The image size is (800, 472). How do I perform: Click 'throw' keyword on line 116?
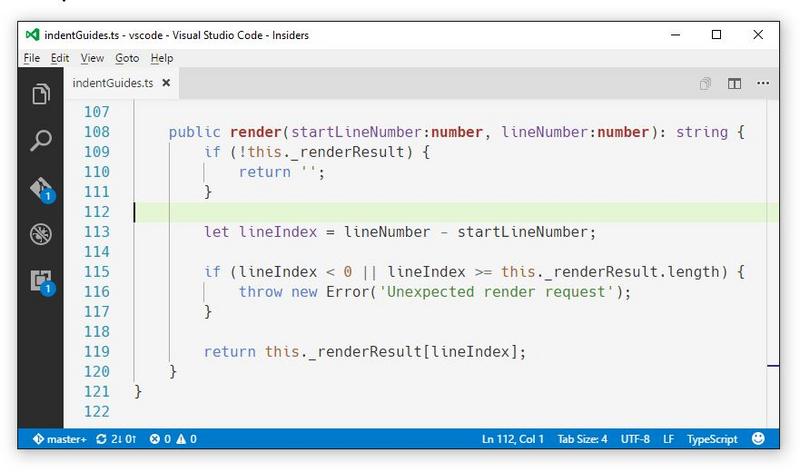260,292
